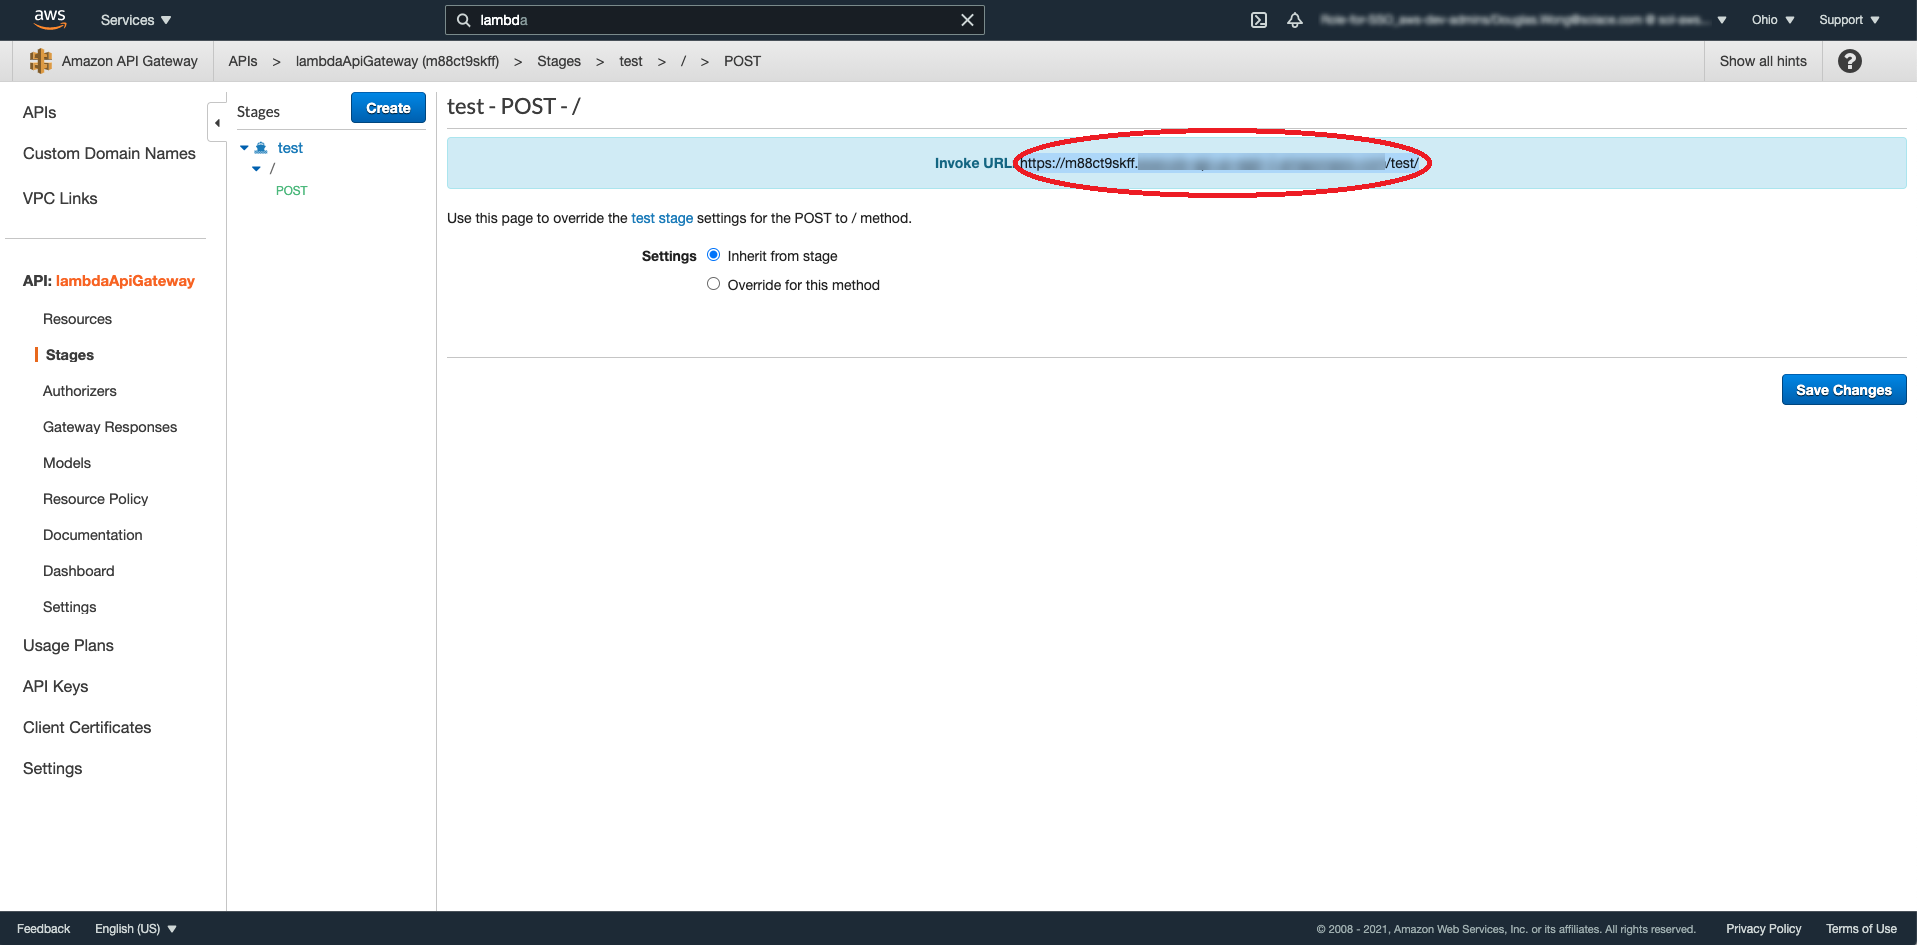
Task: Open the Ohio region dropdown
Action: (1772, 20)
